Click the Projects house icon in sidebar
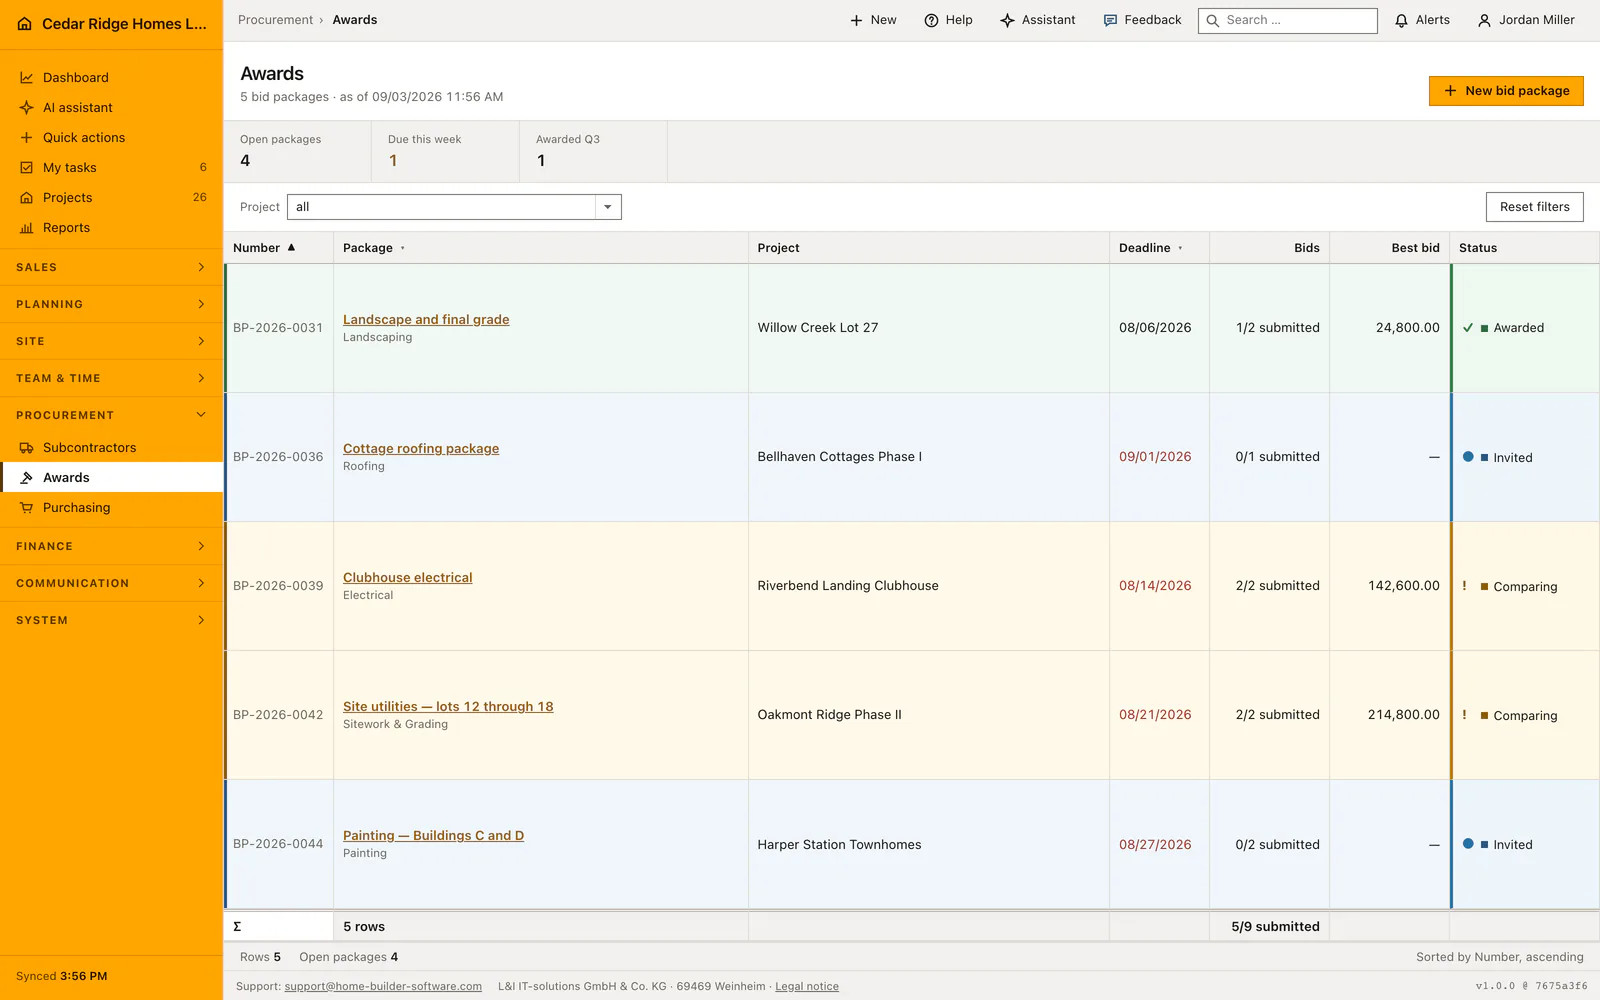The image size is (1600, 1000). click(x=27, y=198)
